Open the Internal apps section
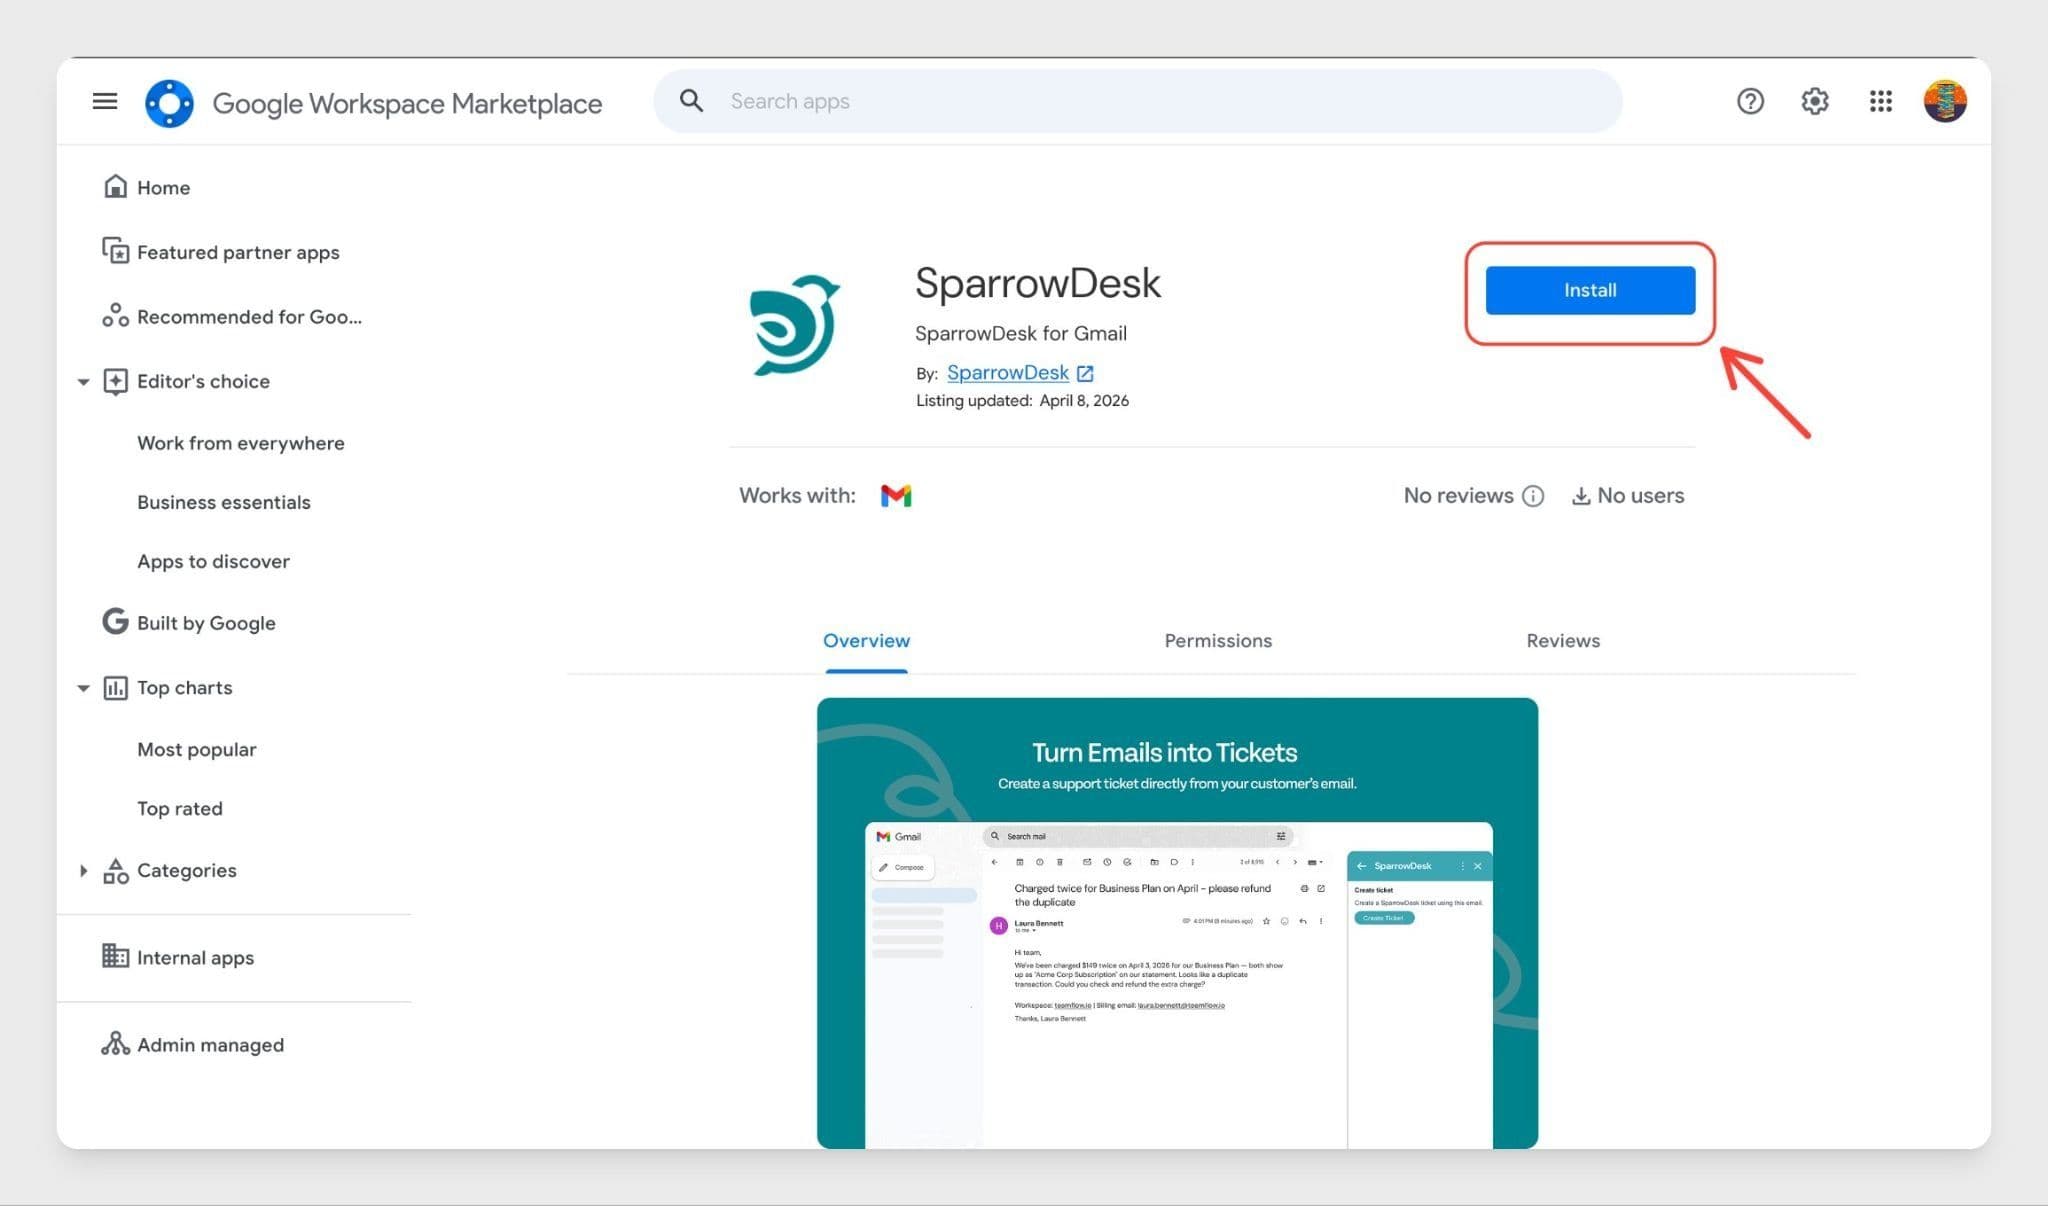Viewport: 2048px width, 1206px height. click(x=195, y=958)
